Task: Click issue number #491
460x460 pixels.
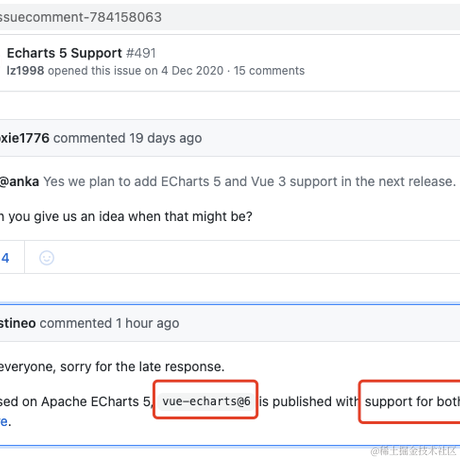Action: click(x=141, y=53)
